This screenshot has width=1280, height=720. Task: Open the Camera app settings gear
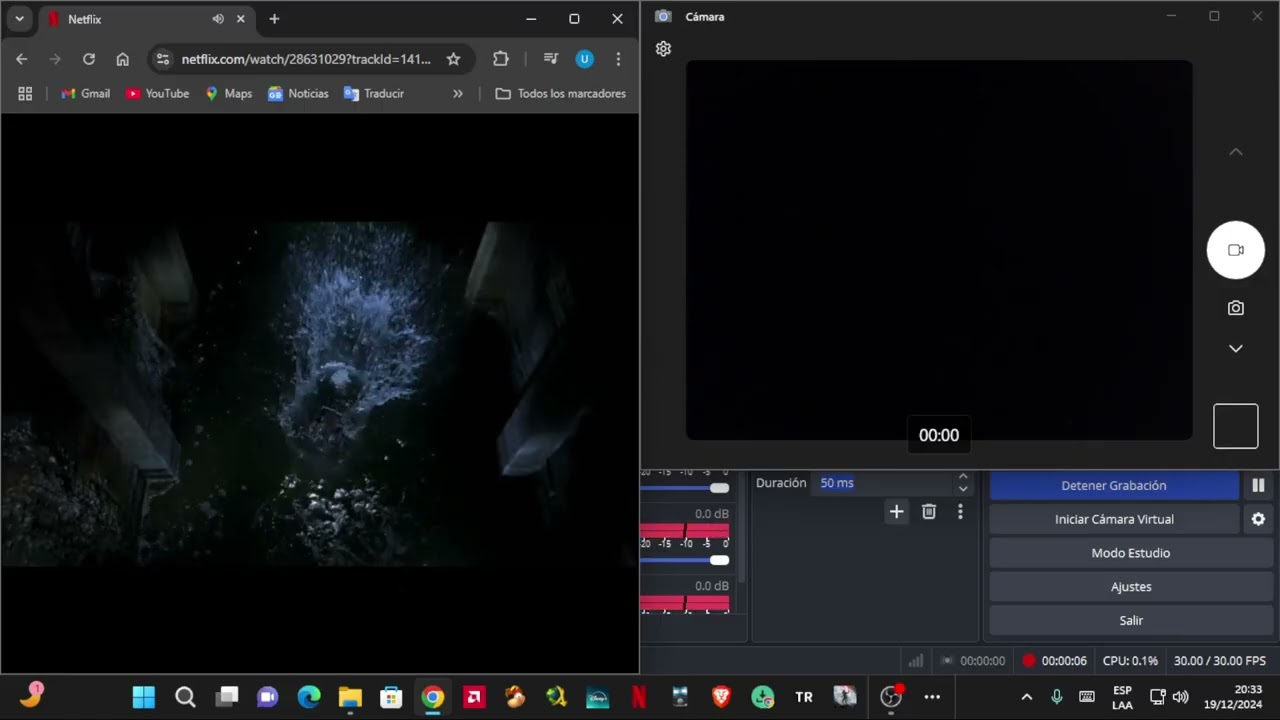click(x=663, y=49)
